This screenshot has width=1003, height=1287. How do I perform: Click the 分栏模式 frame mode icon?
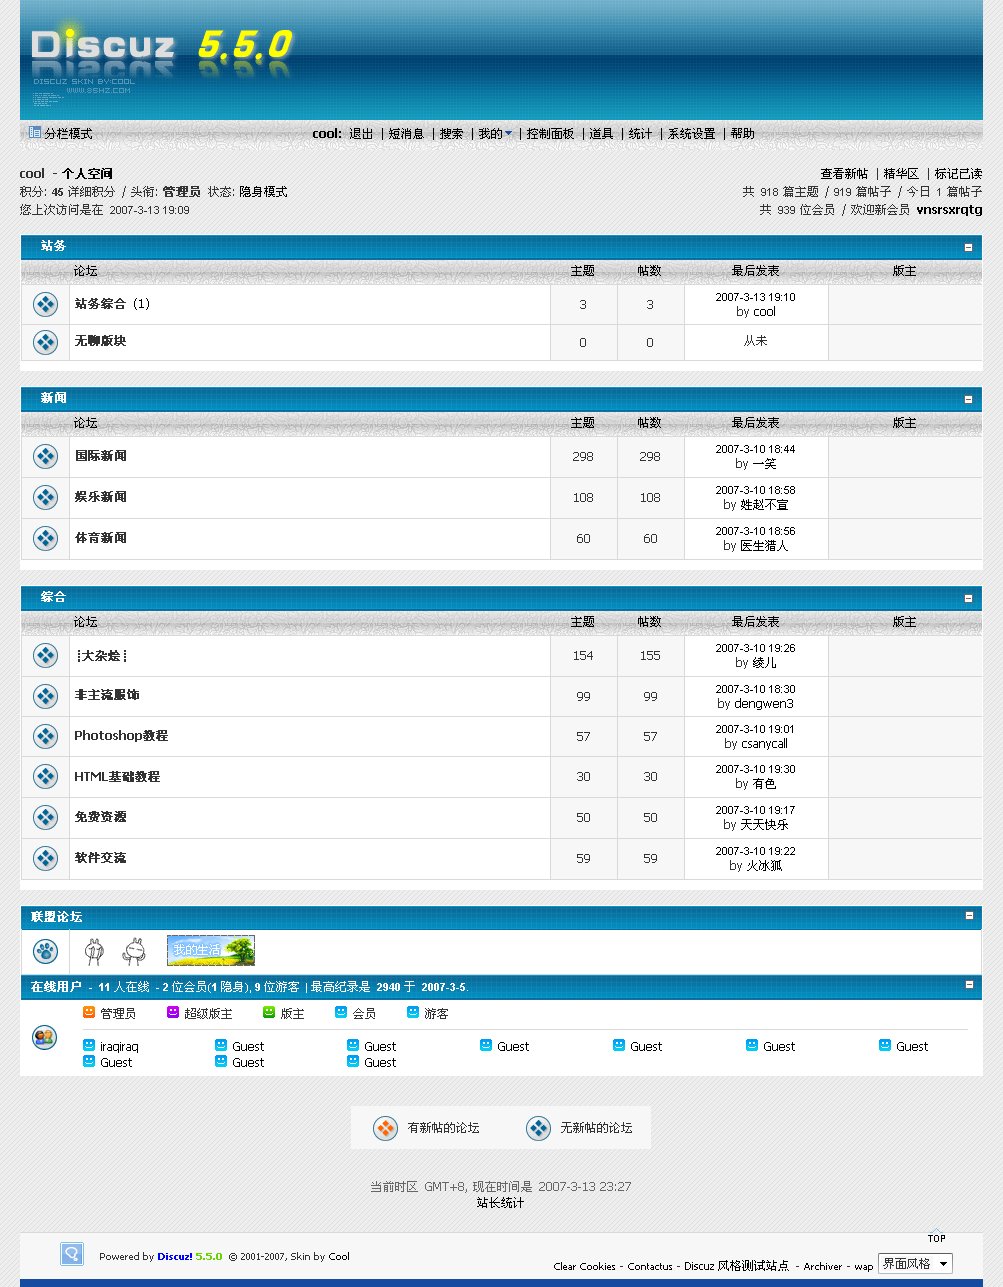[x=35, y=132]
